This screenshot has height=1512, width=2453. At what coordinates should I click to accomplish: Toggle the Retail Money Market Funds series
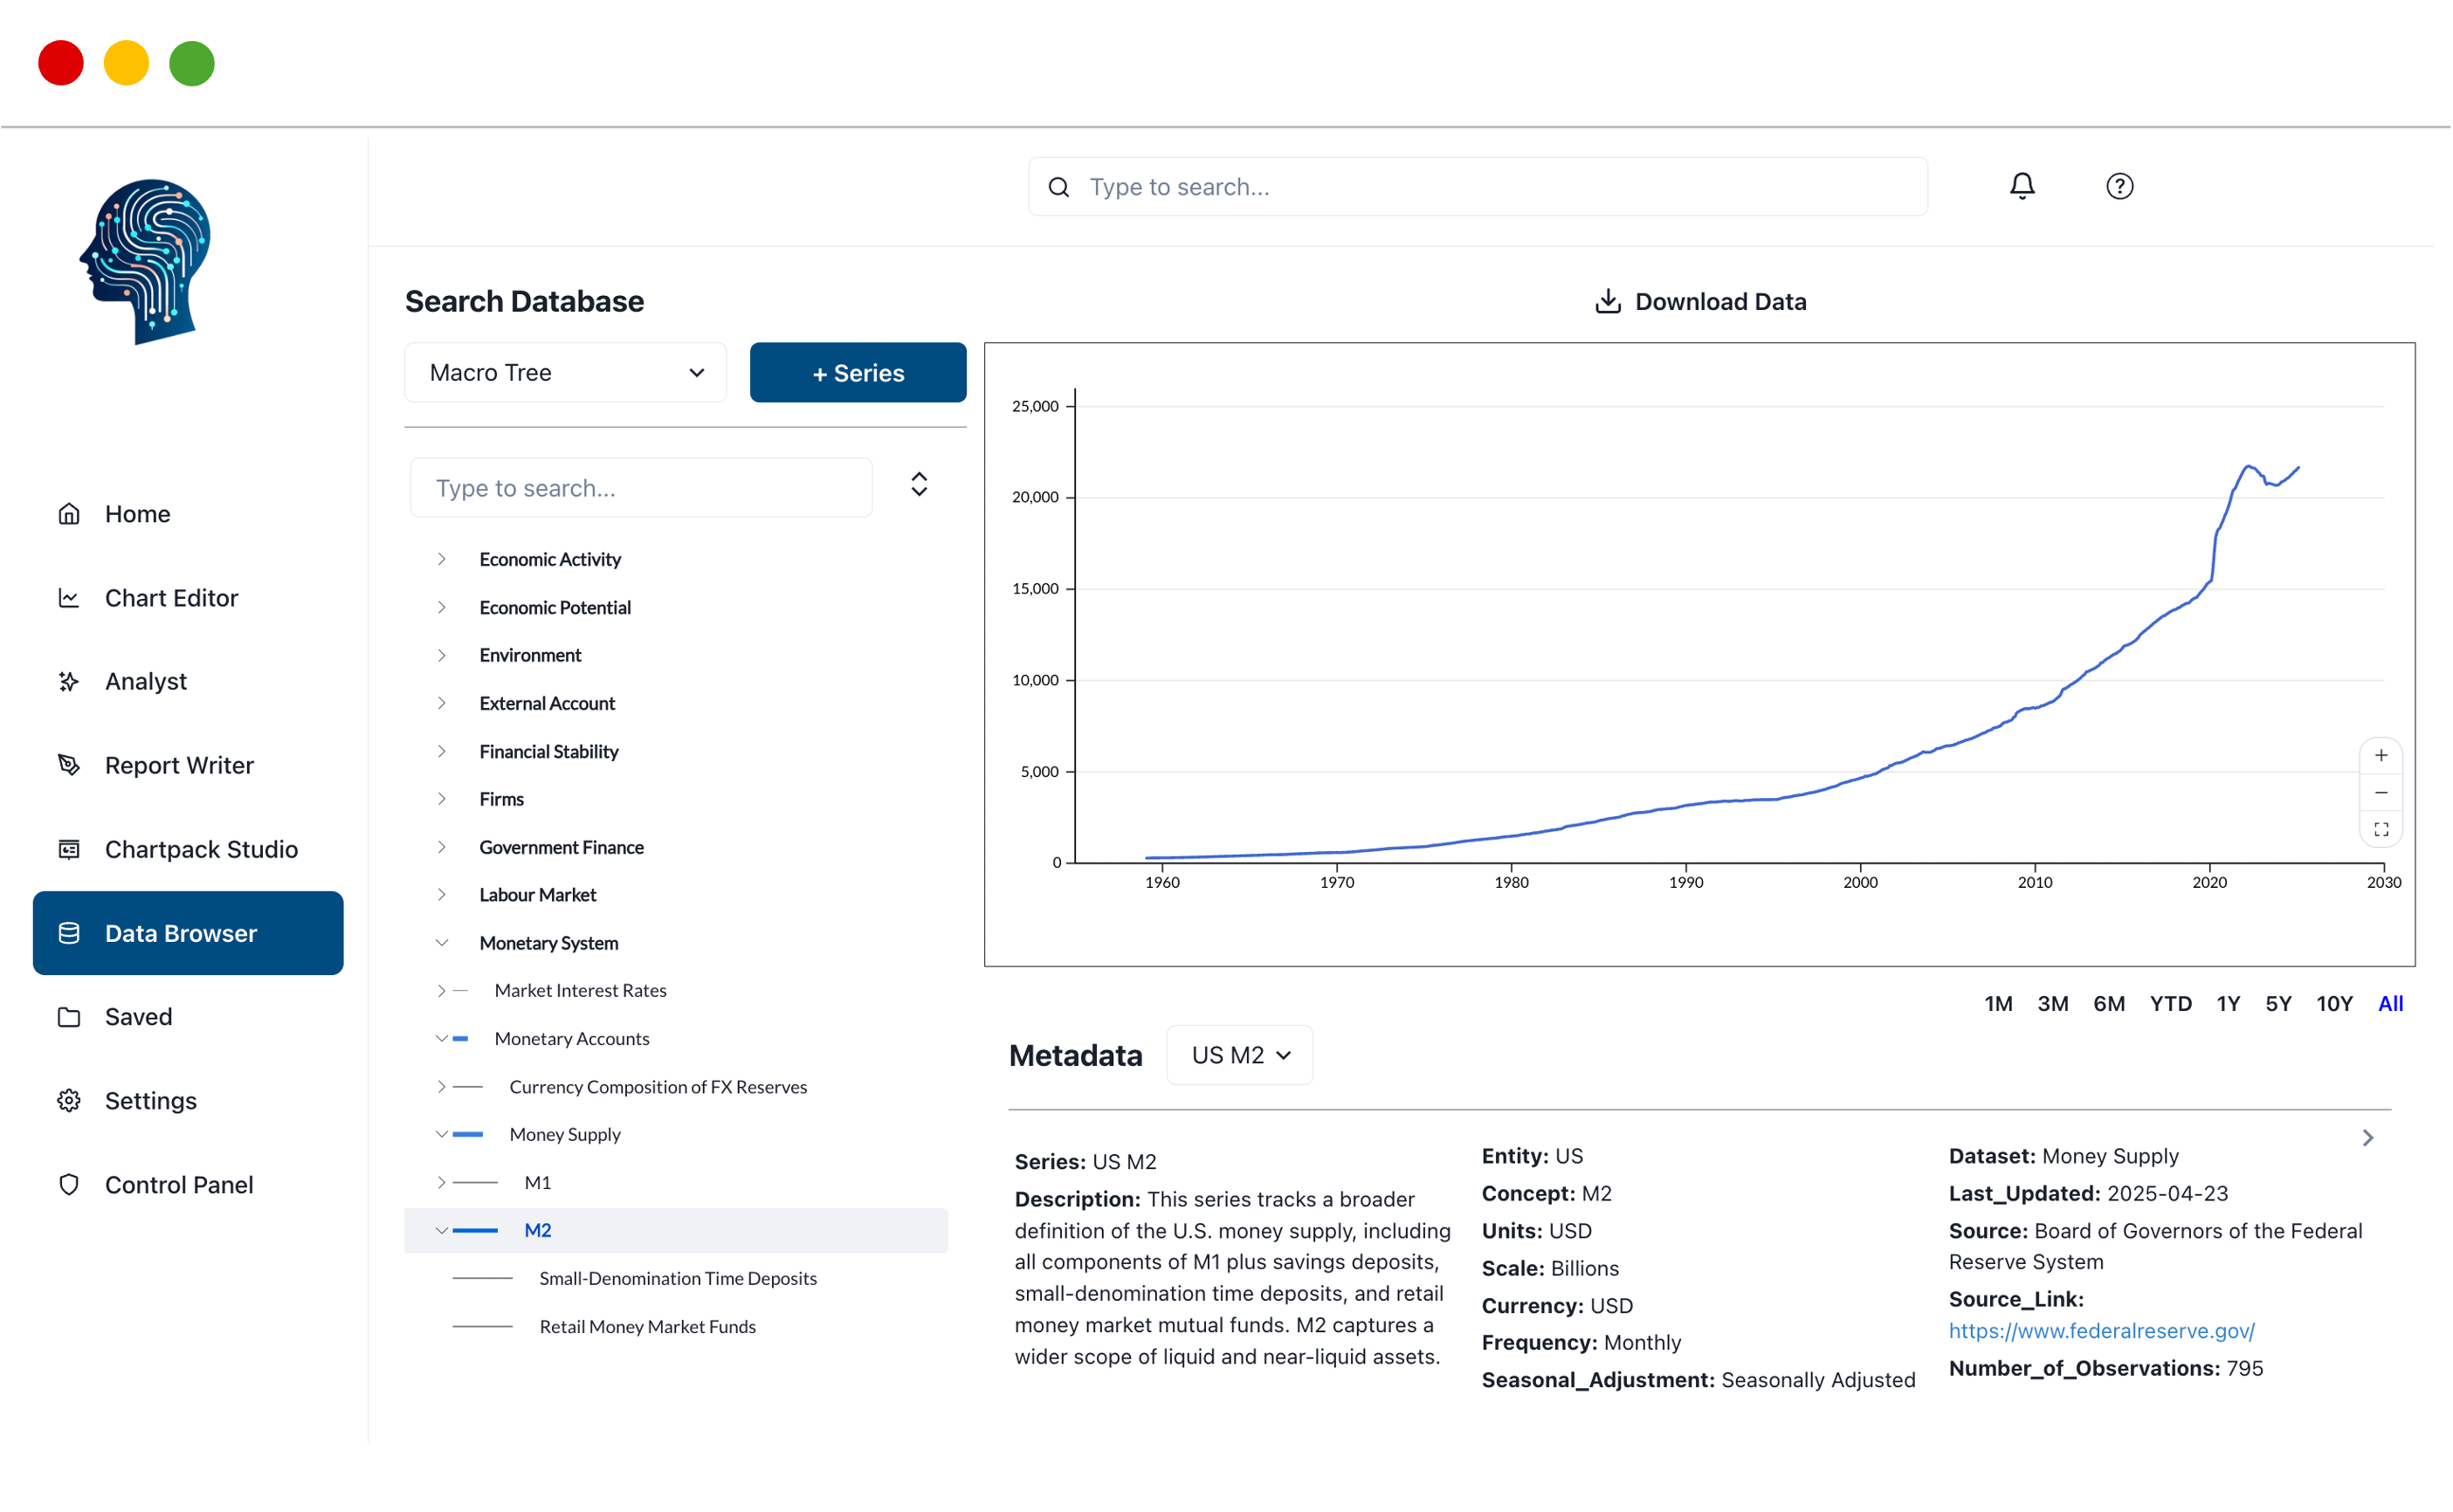coord(647,1326)
